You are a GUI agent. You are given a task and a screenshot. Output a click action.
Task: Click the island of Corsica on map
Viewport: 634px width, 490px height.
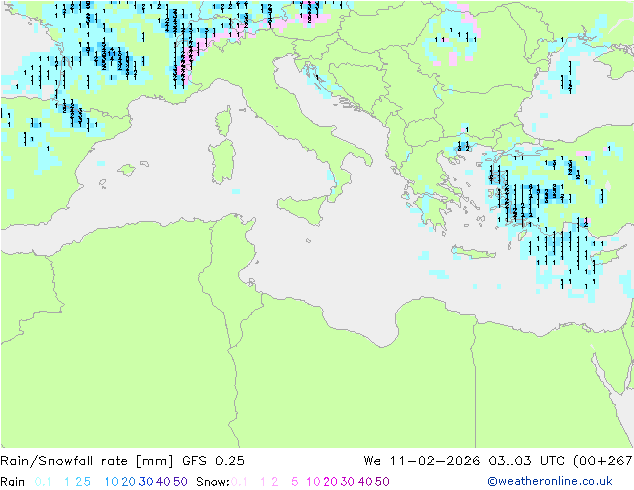224,121
